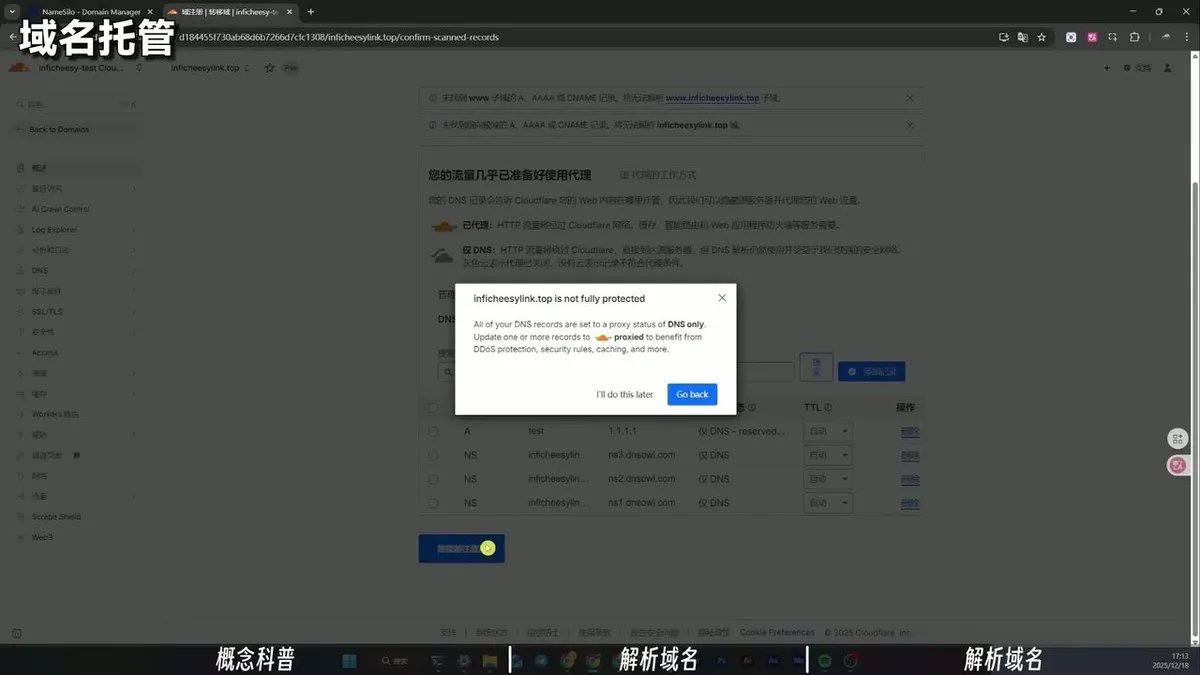This screenshot has width=1200, height=675.
Task: Select the Web3 sidebar section
Action: (40, 538)
